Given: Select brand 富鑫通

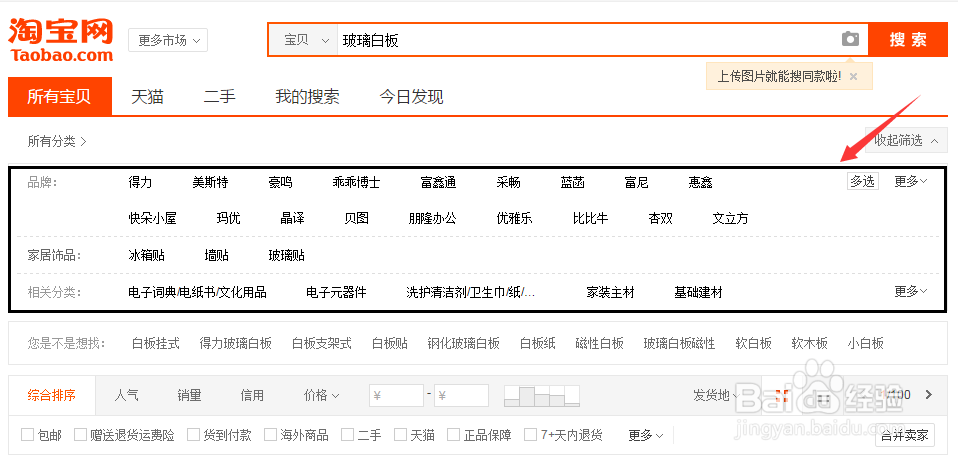Looking at the screenshot, I should 439,182.
